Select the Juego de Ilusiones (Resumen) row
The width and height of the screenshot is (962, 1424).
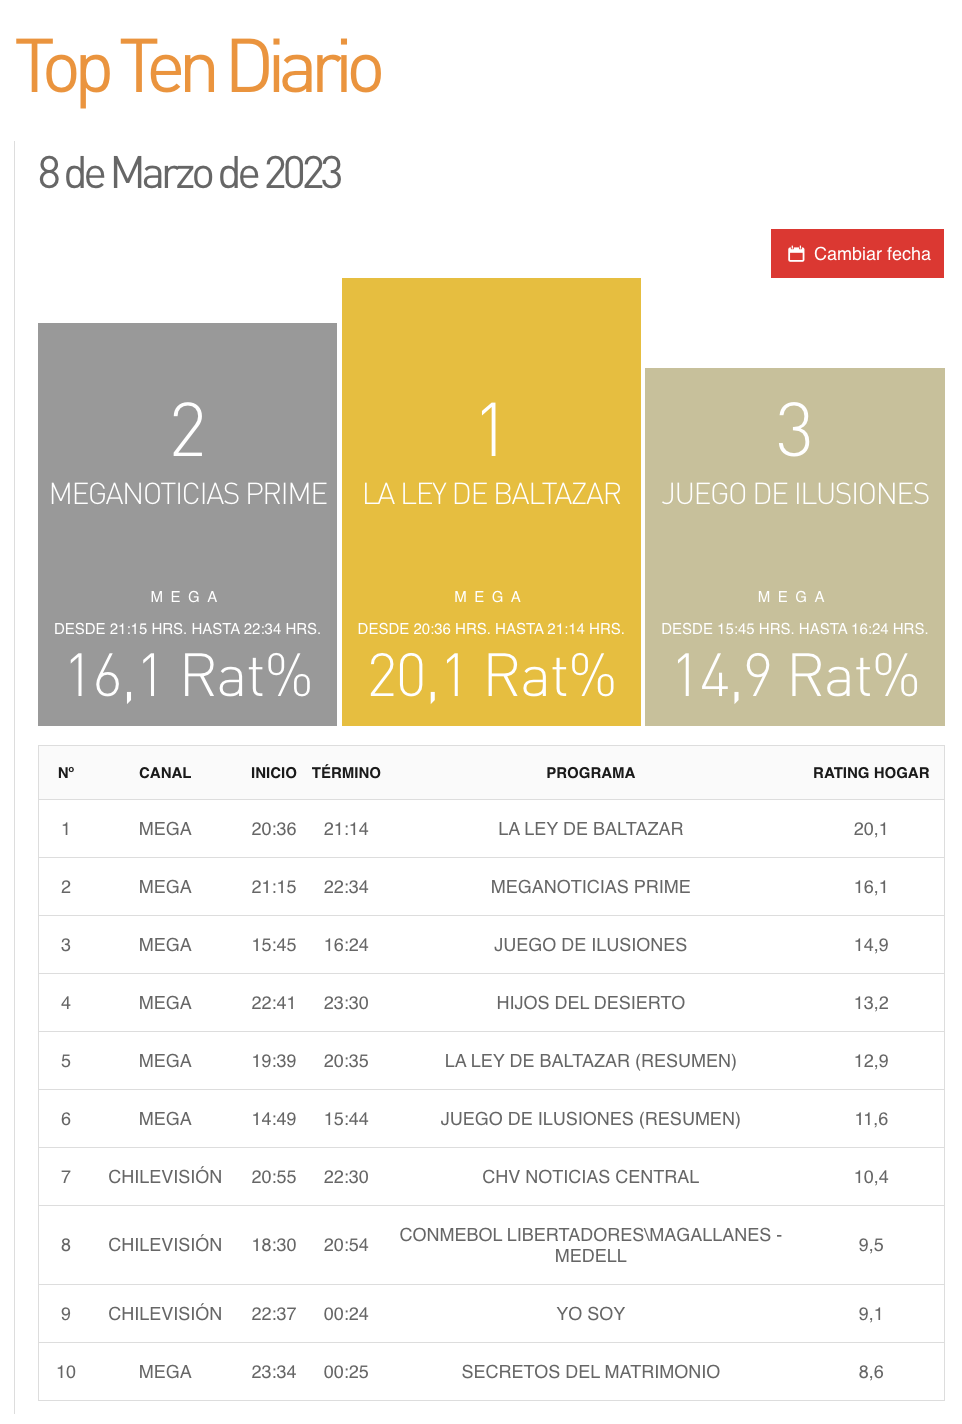(590, 1119)
